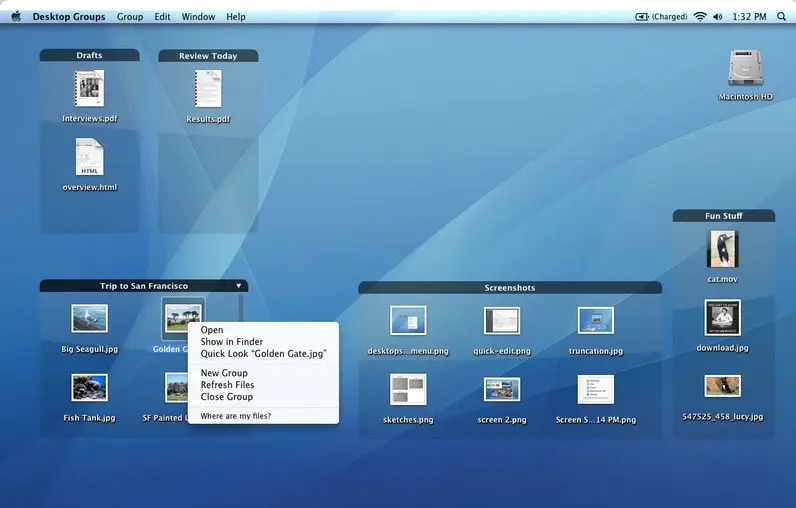This screenshot has height=508, width=796.
Task: Open the Apple menu
Action: (16, 16)
